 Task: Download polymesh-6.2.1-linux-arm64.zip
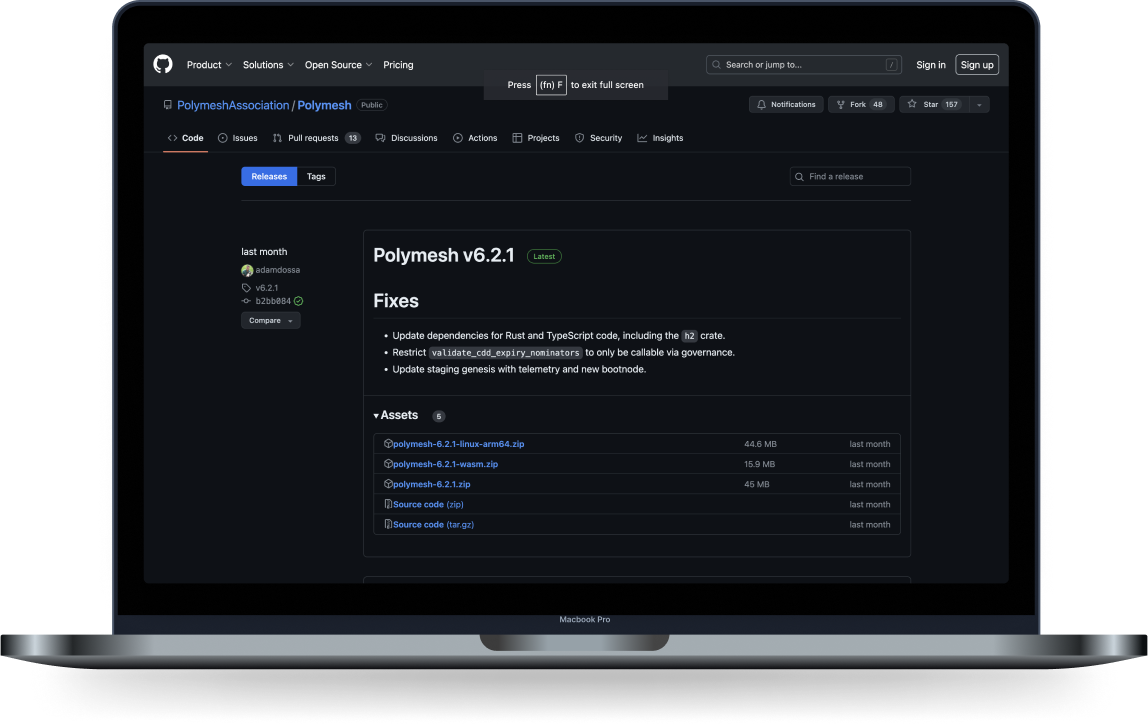(x=458, y=444)
